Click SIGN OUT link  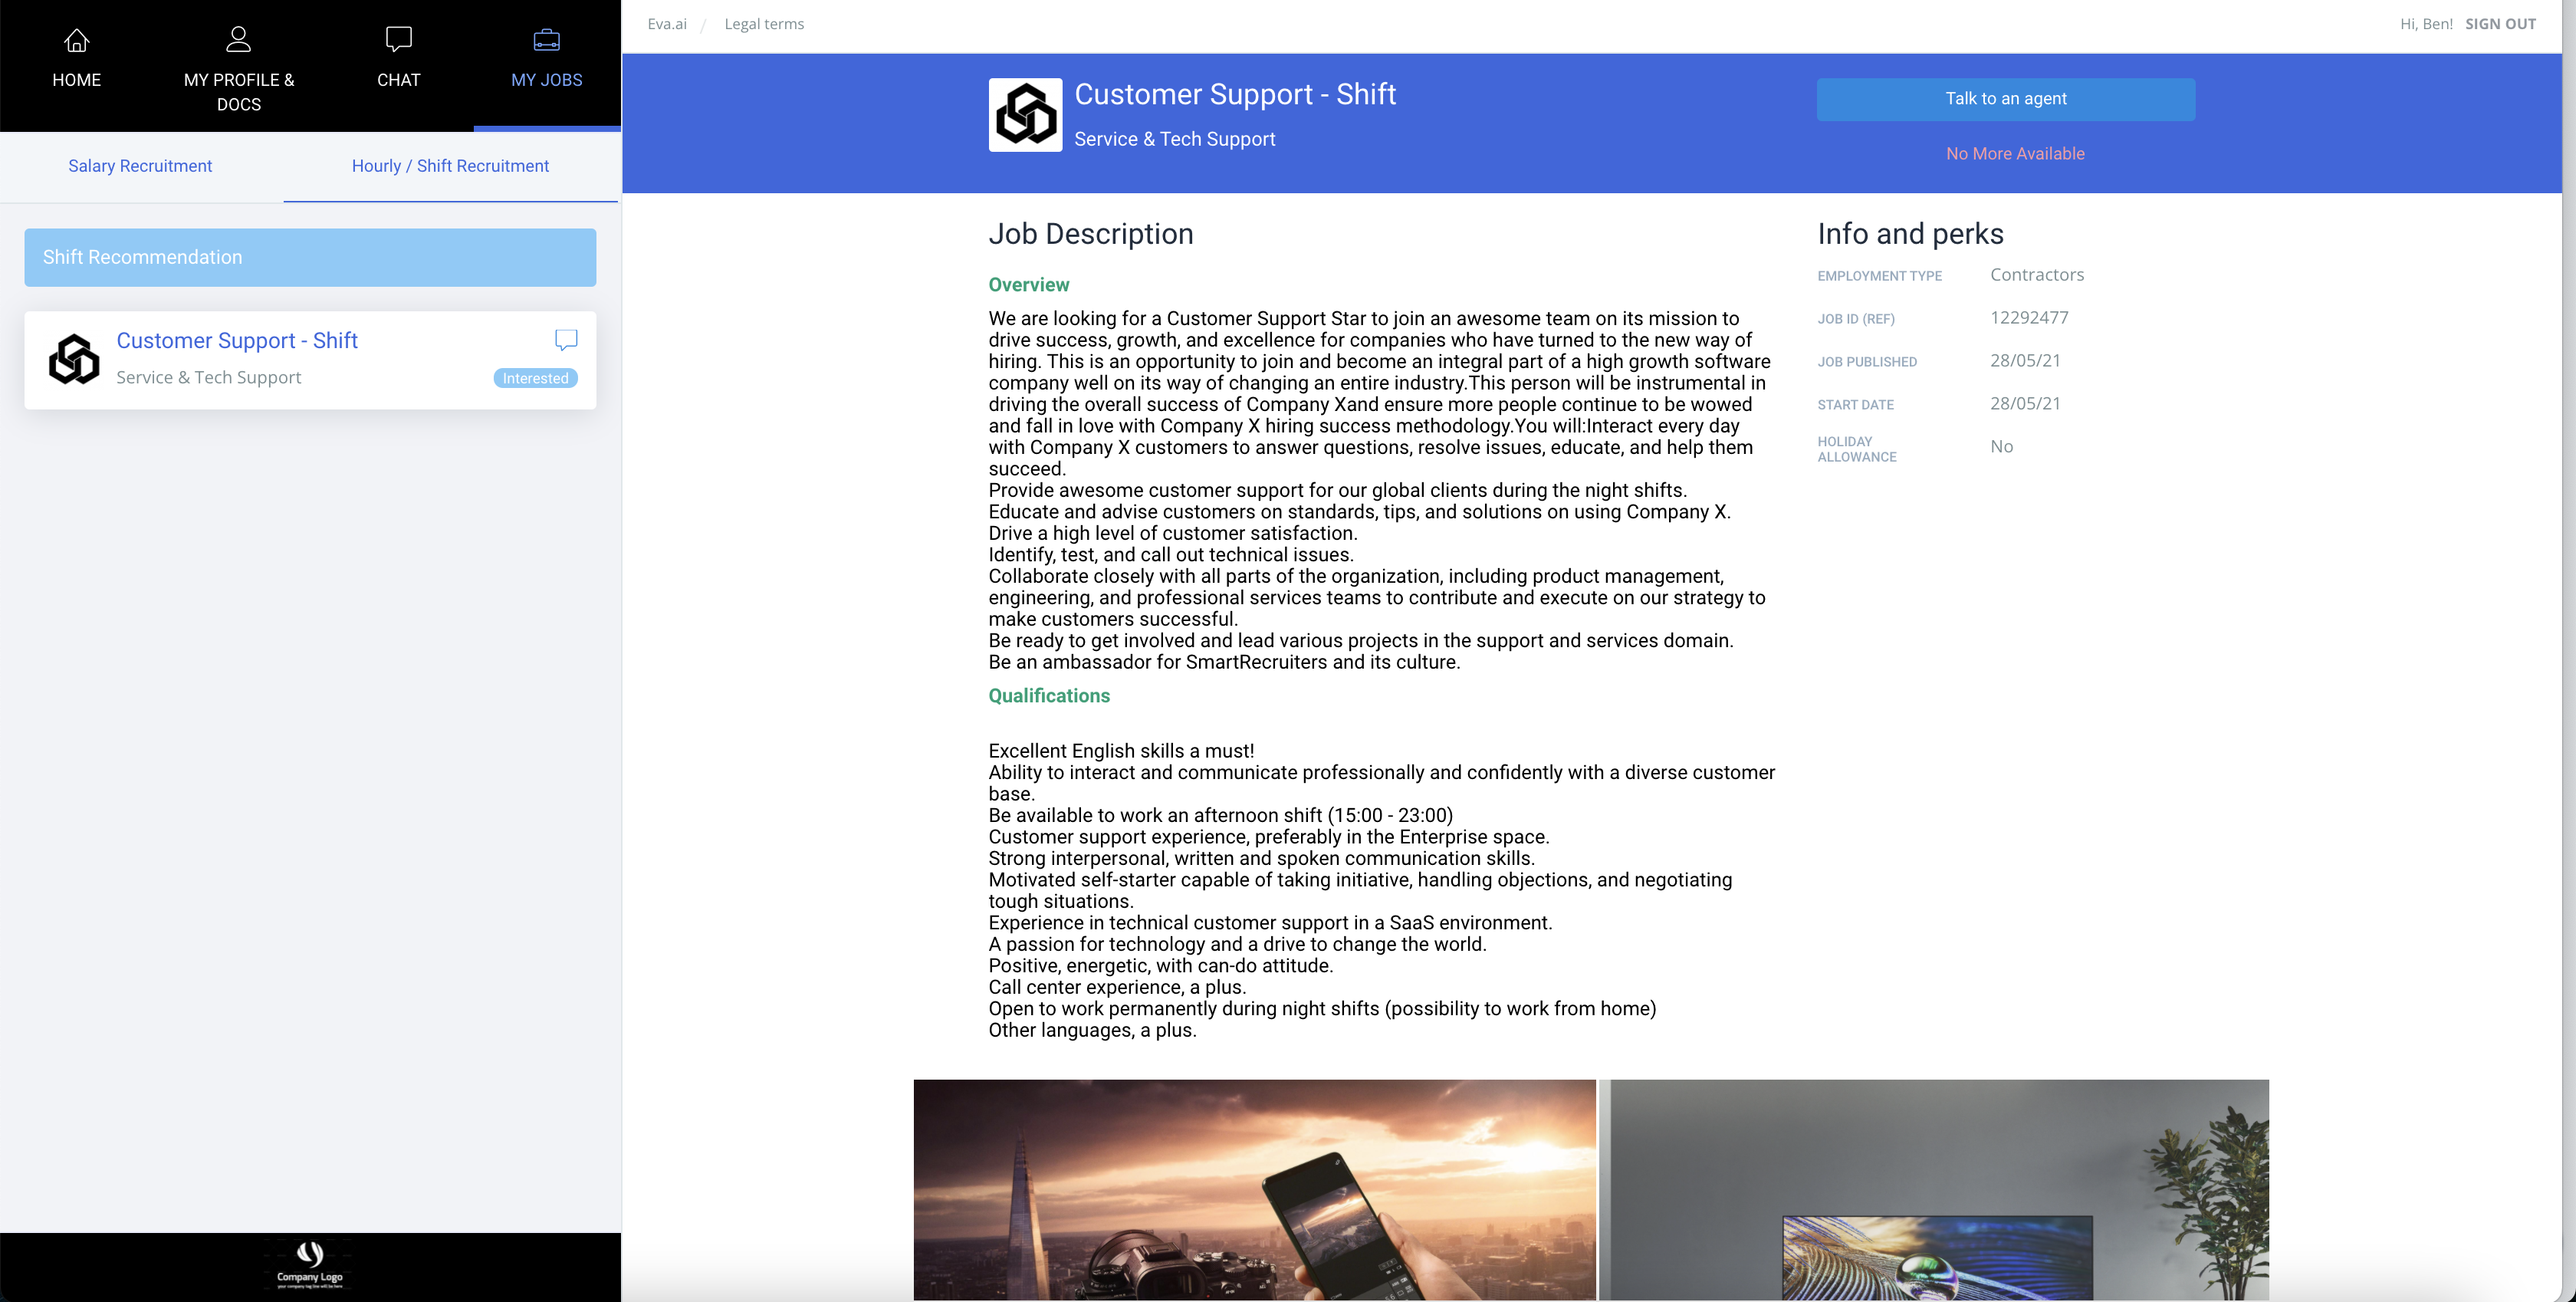pyautogui.click(x=2500, y=24)
